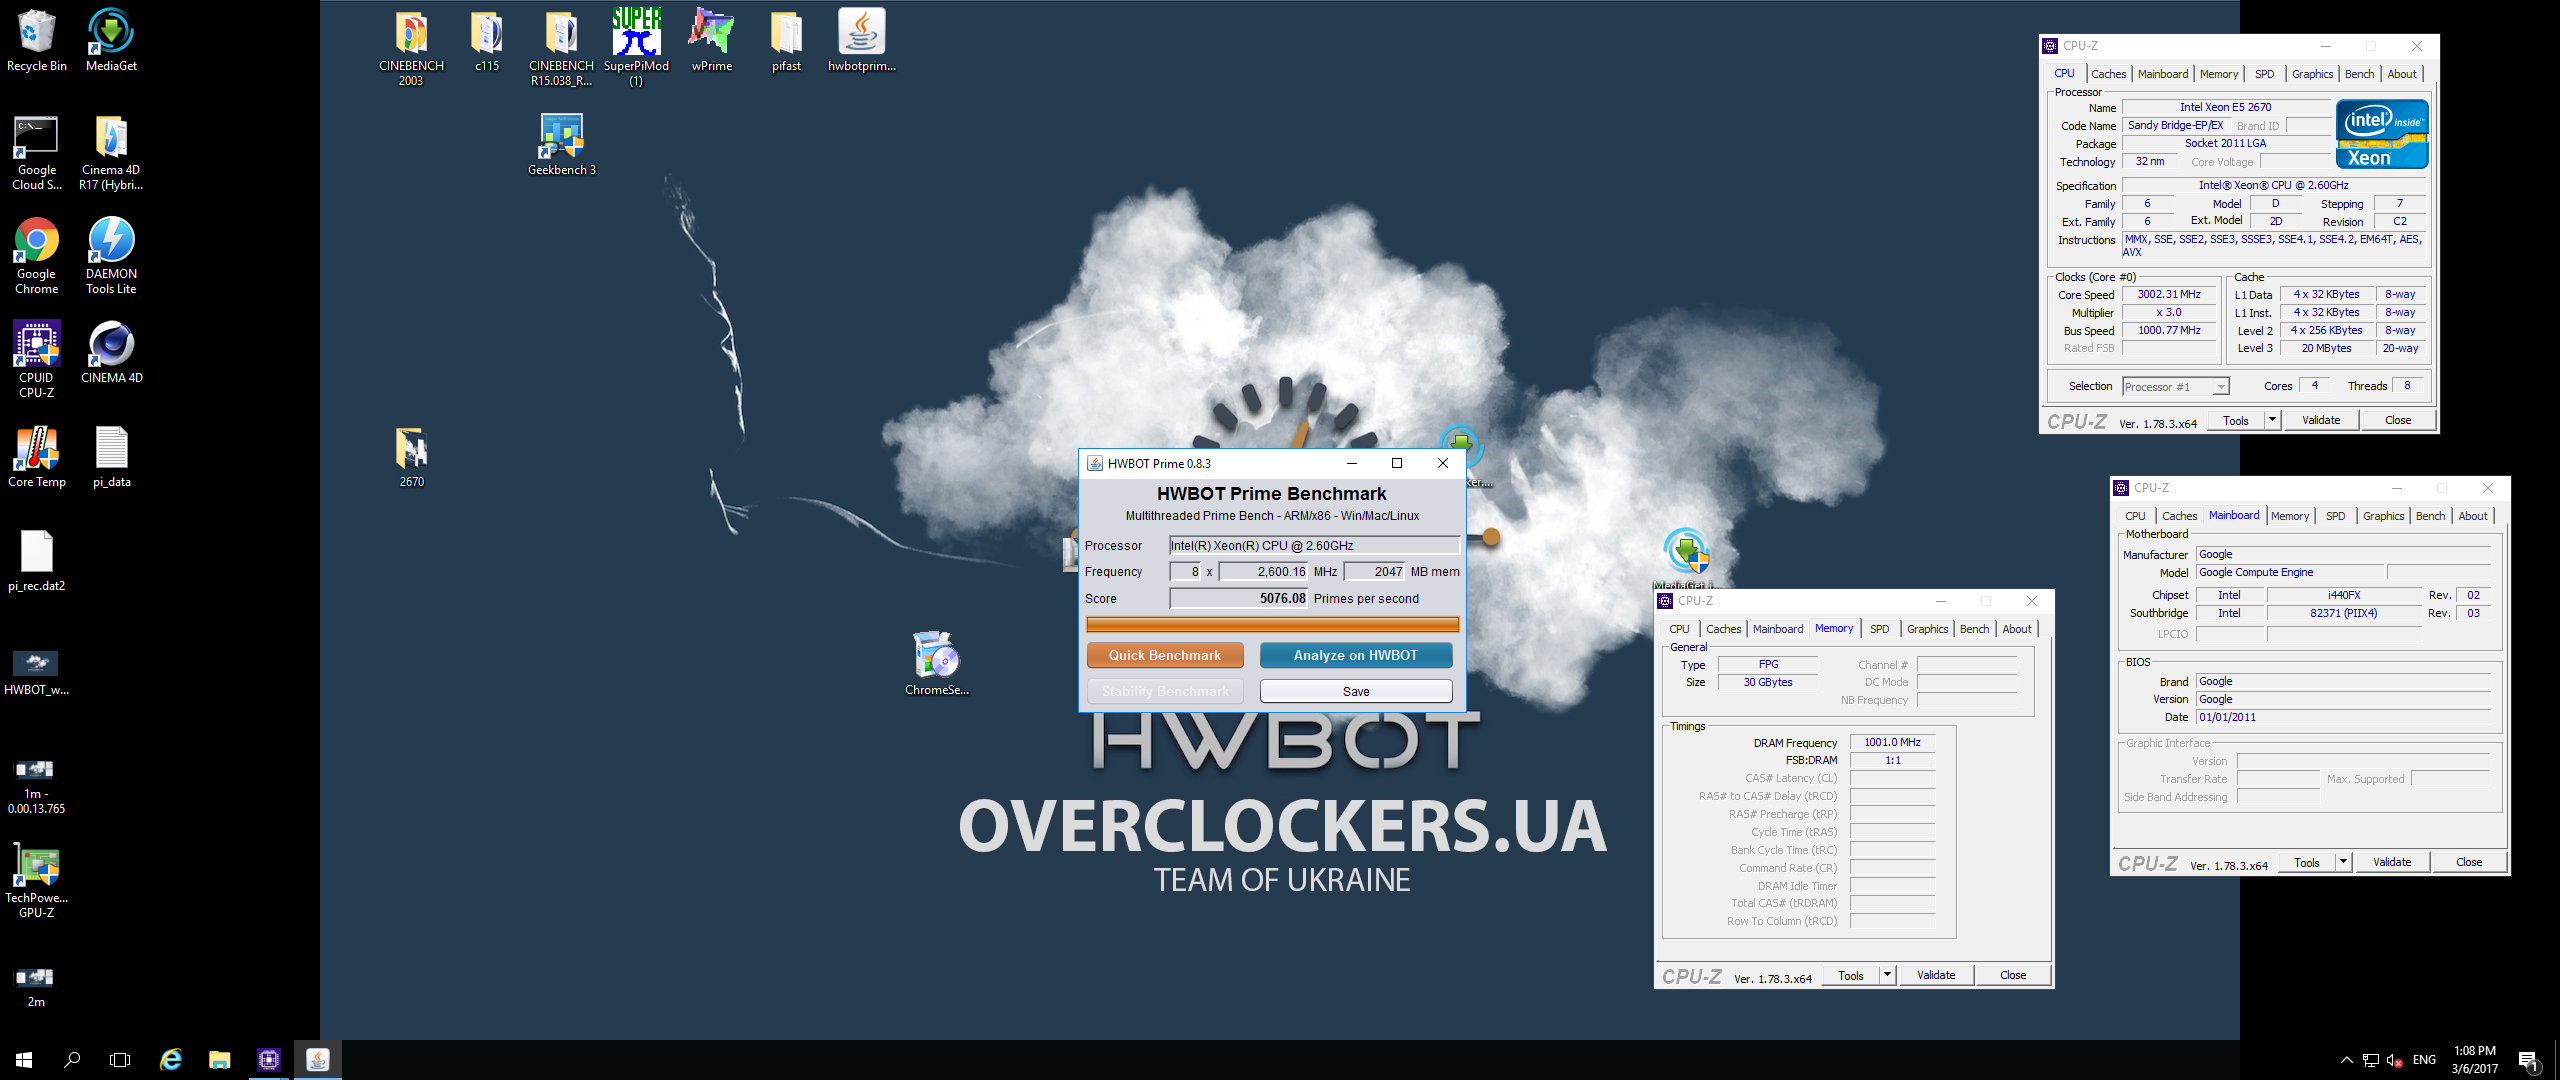Open the MediaGet desktop shortcut
2560x1080 pixels.
coord(111,41)
